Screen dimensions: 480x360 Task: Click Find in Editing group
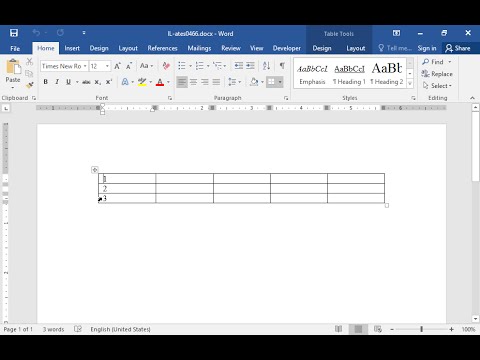[432, 62]
